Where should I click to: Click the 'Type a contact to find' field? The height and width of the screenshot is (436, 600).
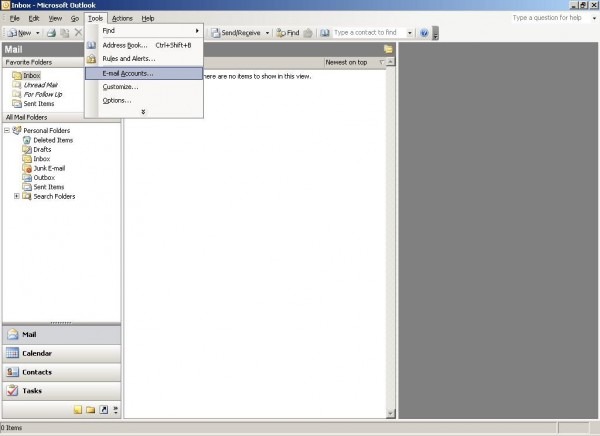369,33
